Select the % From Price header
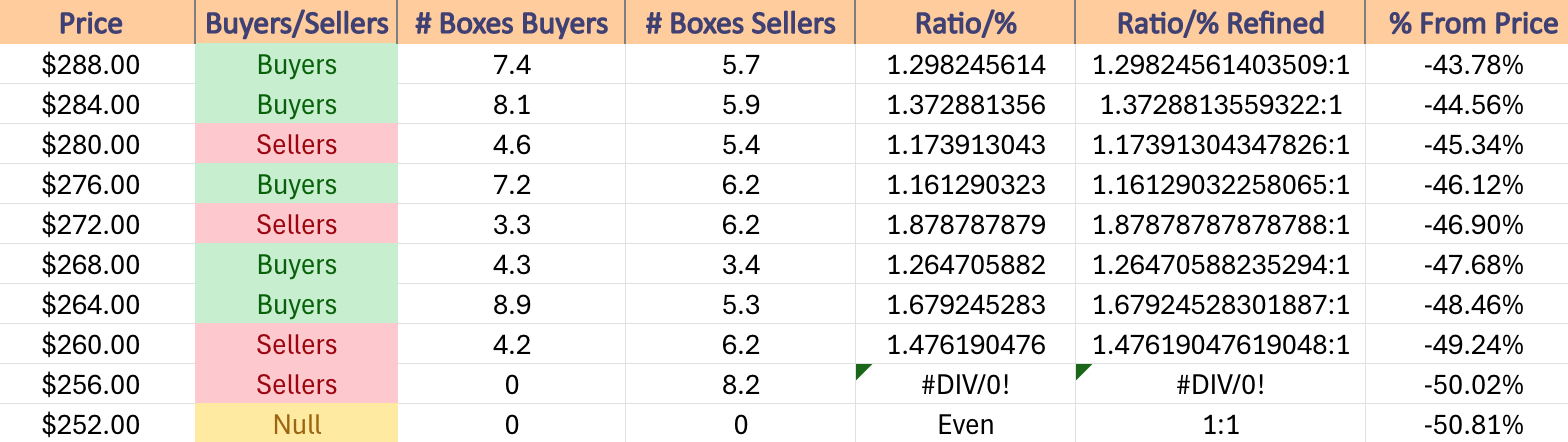The image size is (1568, 442). click(1467, 22)
